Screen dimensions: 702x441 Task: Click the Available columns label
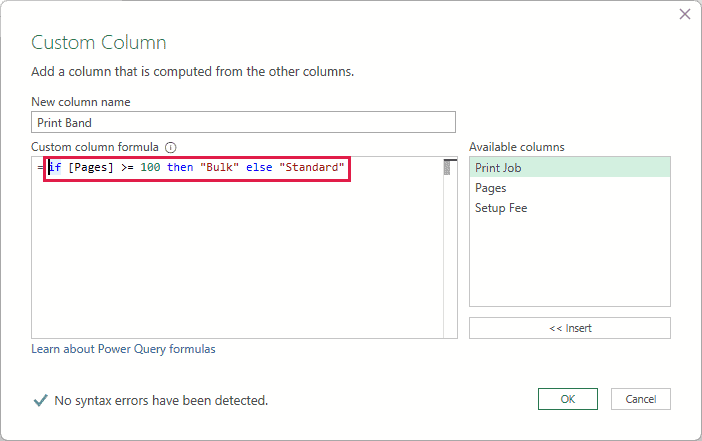(x=517, y=147)
